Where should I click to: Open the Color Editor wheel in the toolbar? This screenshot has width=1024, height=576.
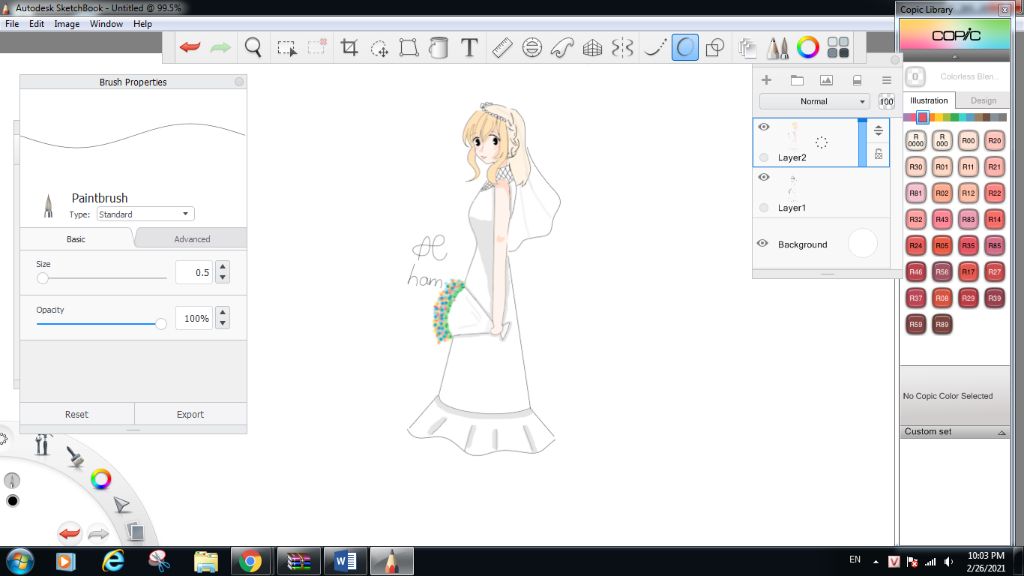point(808,47)
